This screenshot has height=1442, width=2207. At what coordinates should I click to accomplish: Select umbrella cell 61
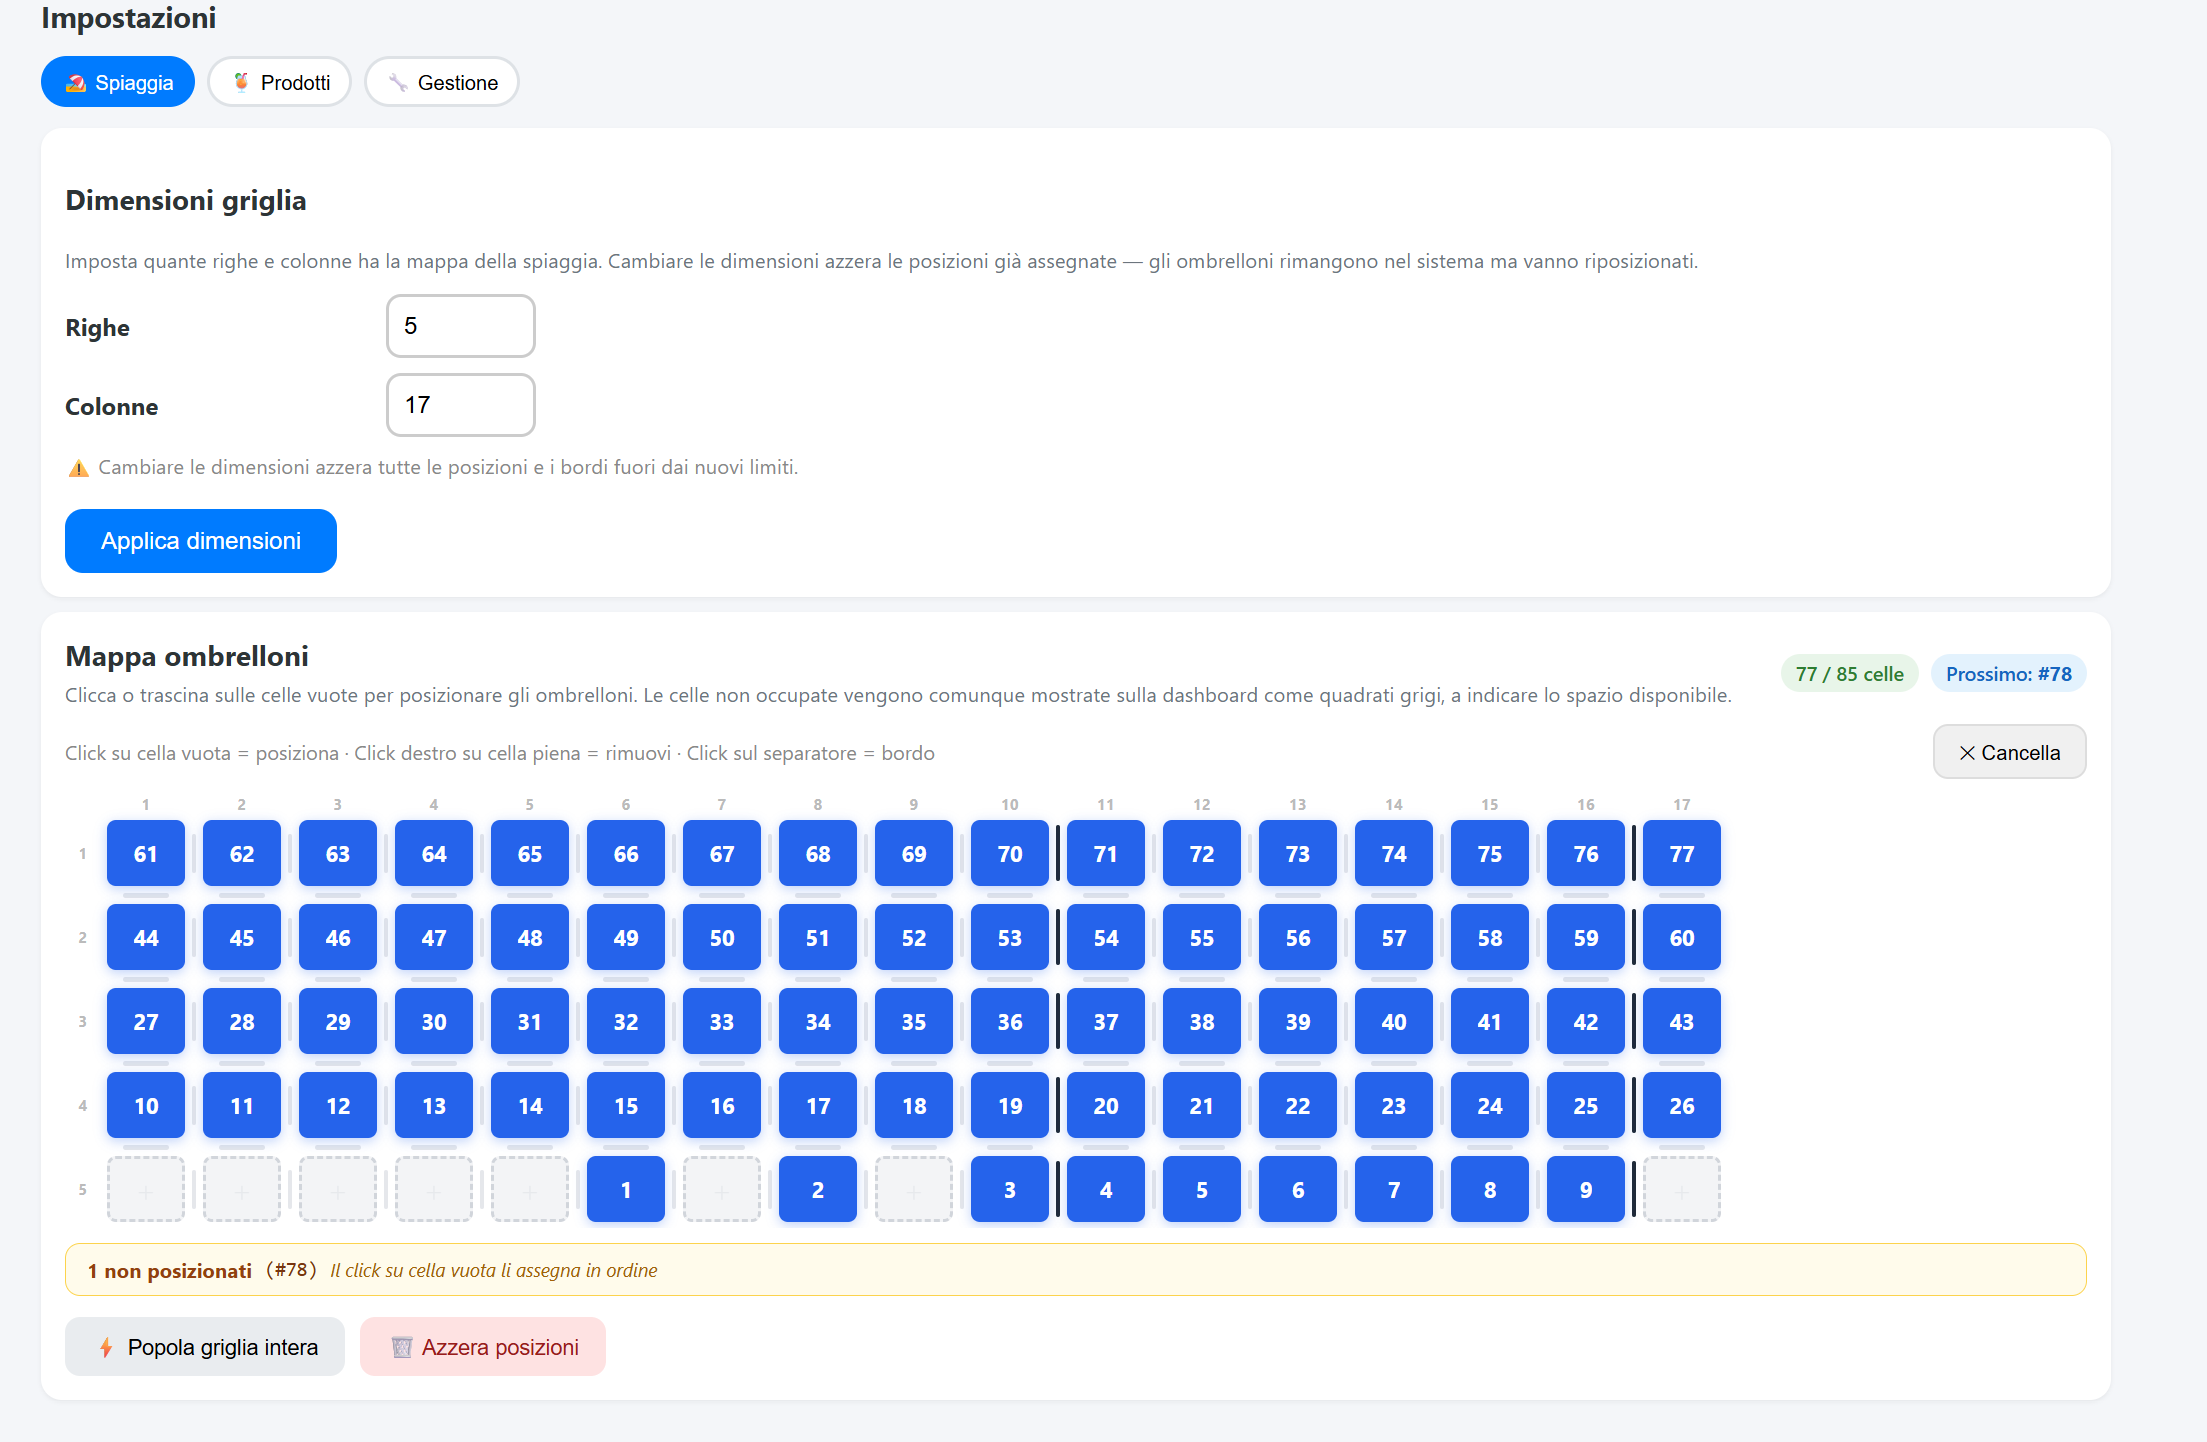[x=146, y=854]
